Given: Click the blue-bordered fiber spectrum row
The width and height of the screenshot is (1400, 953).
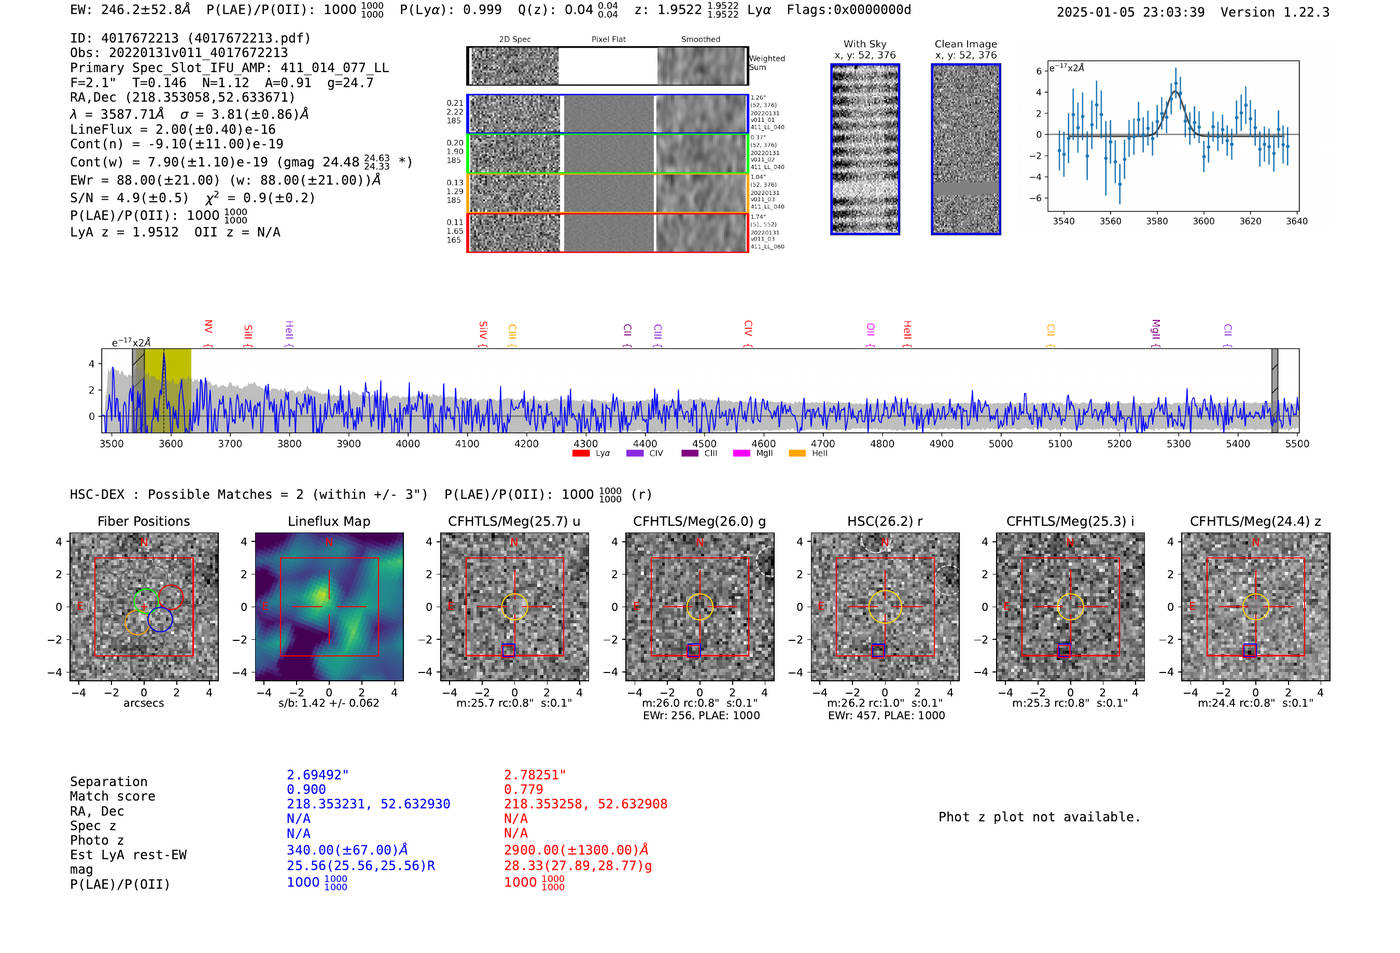Looking at the screenshot, I should point(607,114).
